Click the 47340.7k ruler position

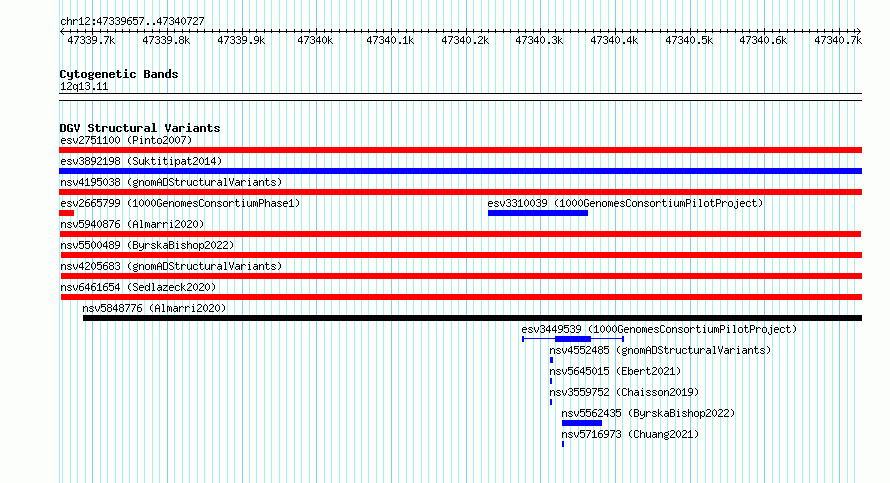point(838,40)
